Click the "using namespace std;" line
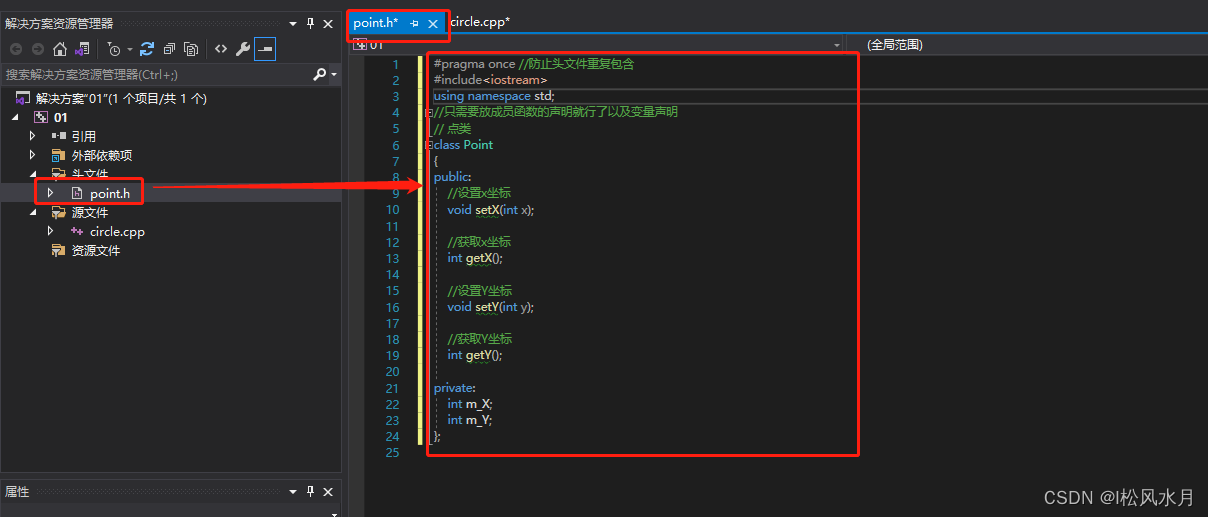The width and height of the screenshot is (1208, 517). [494, 96]
